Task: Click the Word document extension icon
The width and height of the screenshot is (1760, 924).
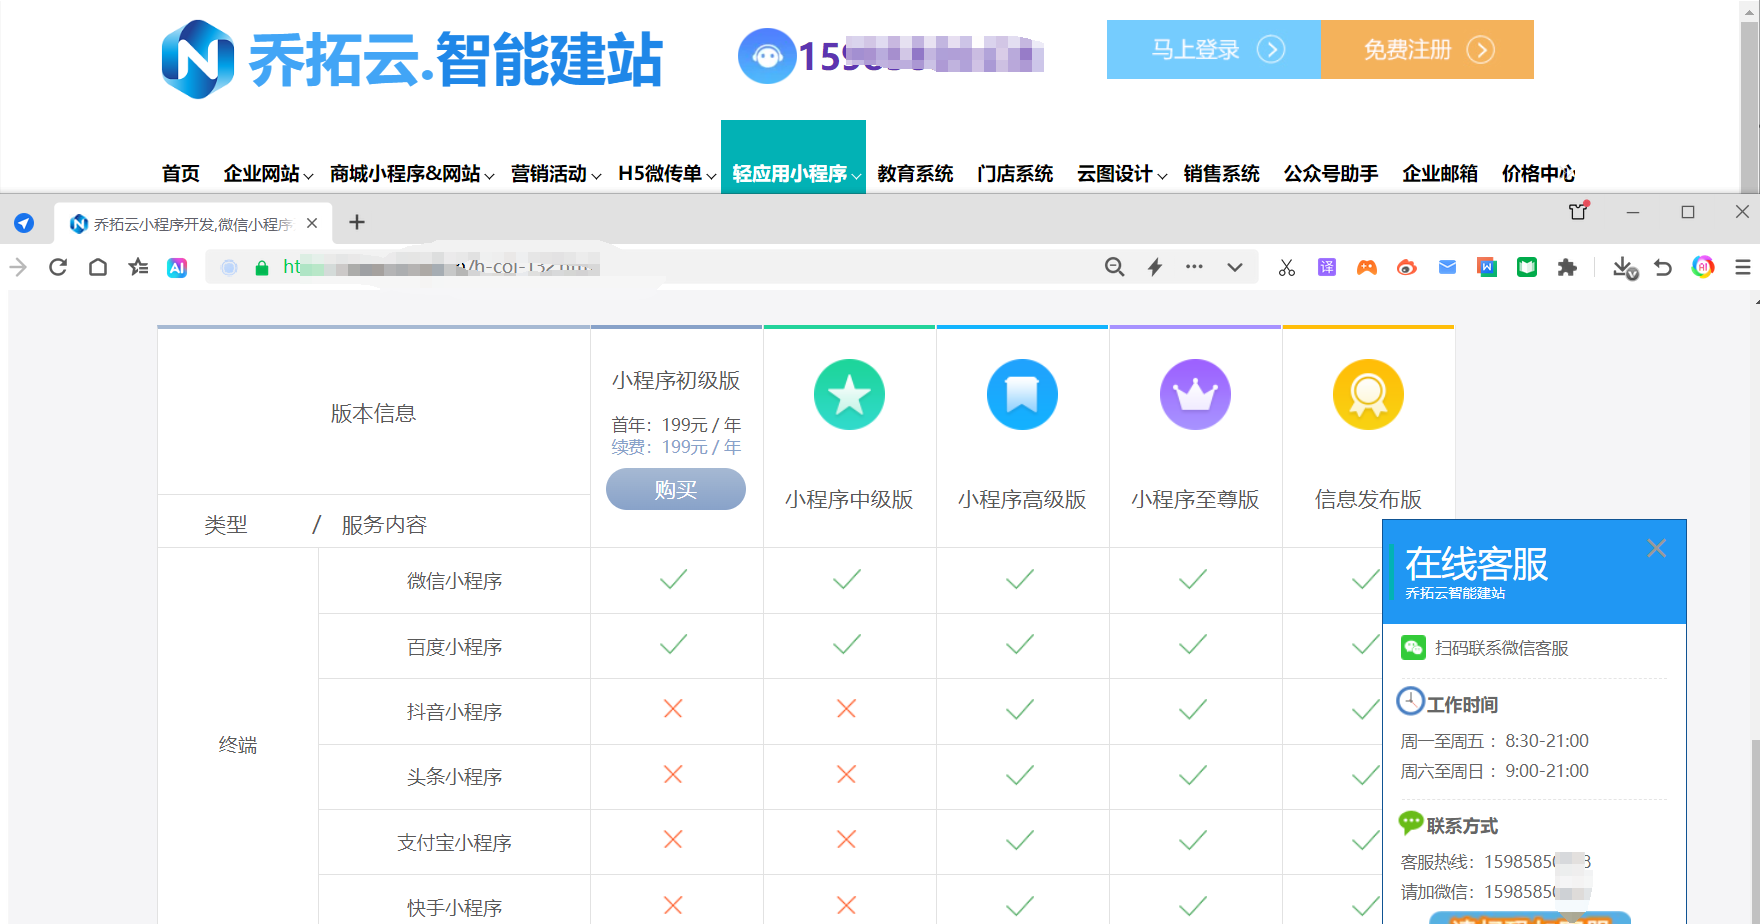Action: pyautogui.click(x=1487, y=267)
